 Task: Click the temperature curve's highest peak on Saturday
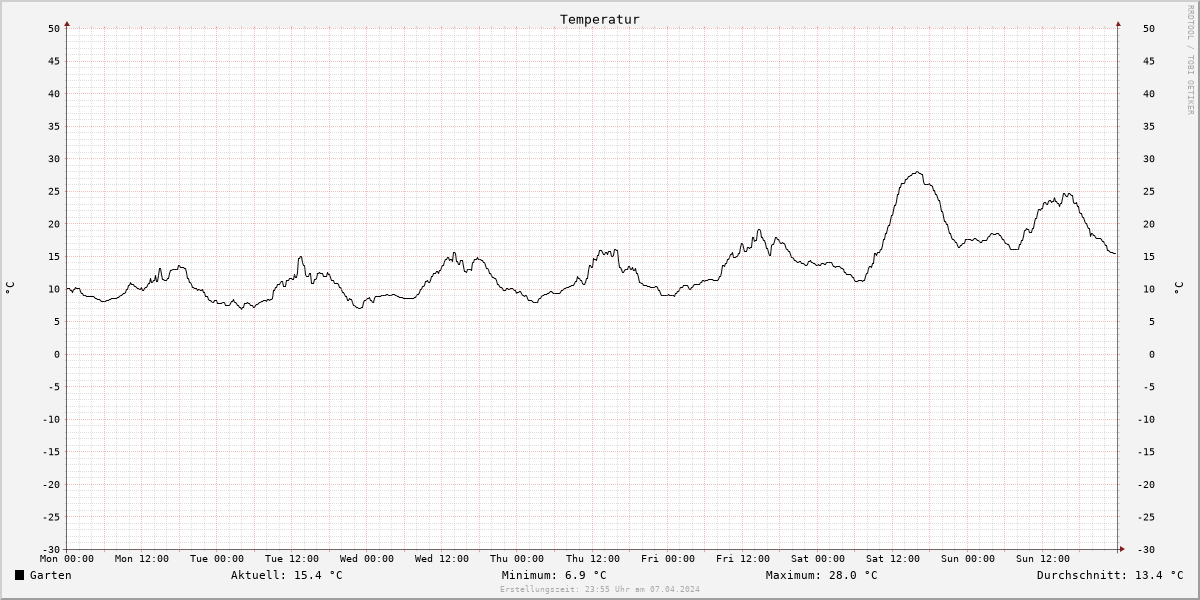pos(917,172)
